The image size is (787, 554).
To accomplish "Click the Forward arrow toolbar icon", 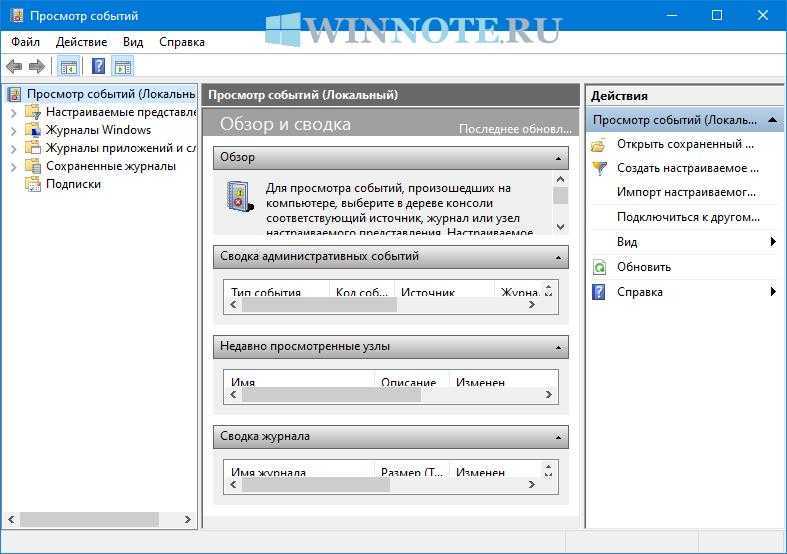I will point(37,66).
